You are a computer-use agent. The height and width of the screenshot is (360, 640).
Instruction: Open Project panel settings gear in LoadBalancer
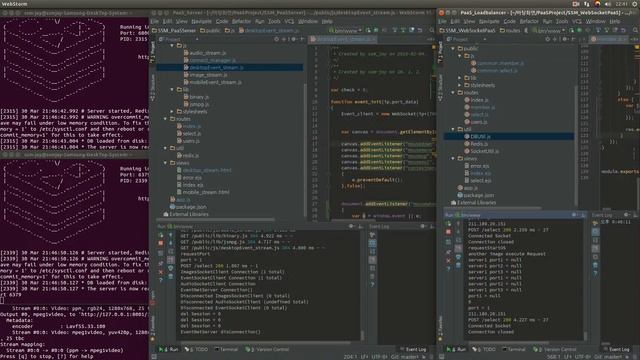(564, 39)
